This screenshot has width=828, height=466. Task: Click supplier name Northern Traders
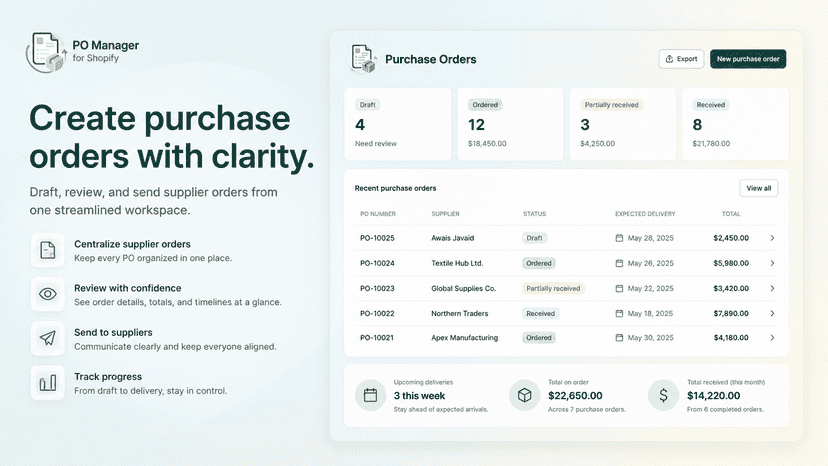click(x=459, y=313)
